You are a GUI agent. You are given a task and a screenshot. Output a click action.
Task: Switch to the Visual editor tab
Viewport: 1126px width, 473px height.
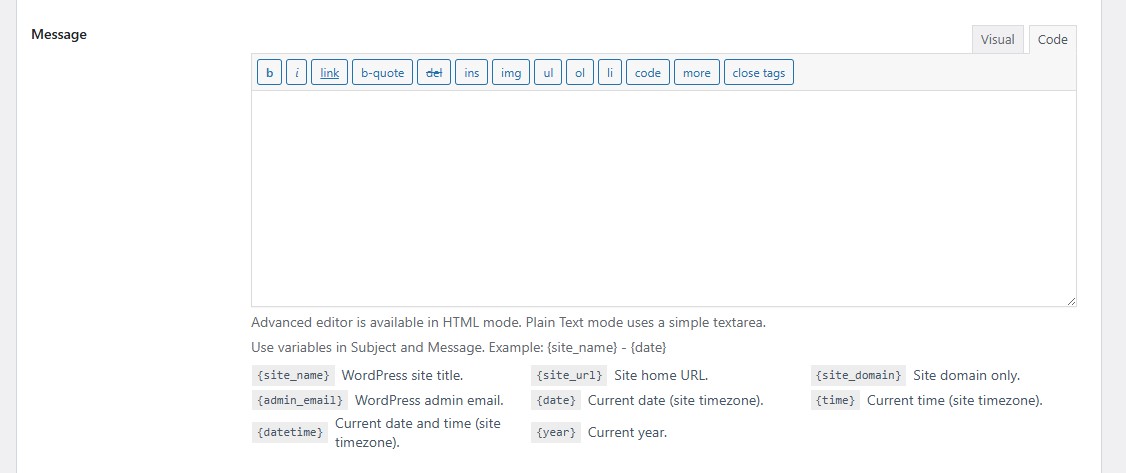coord(997,40)
